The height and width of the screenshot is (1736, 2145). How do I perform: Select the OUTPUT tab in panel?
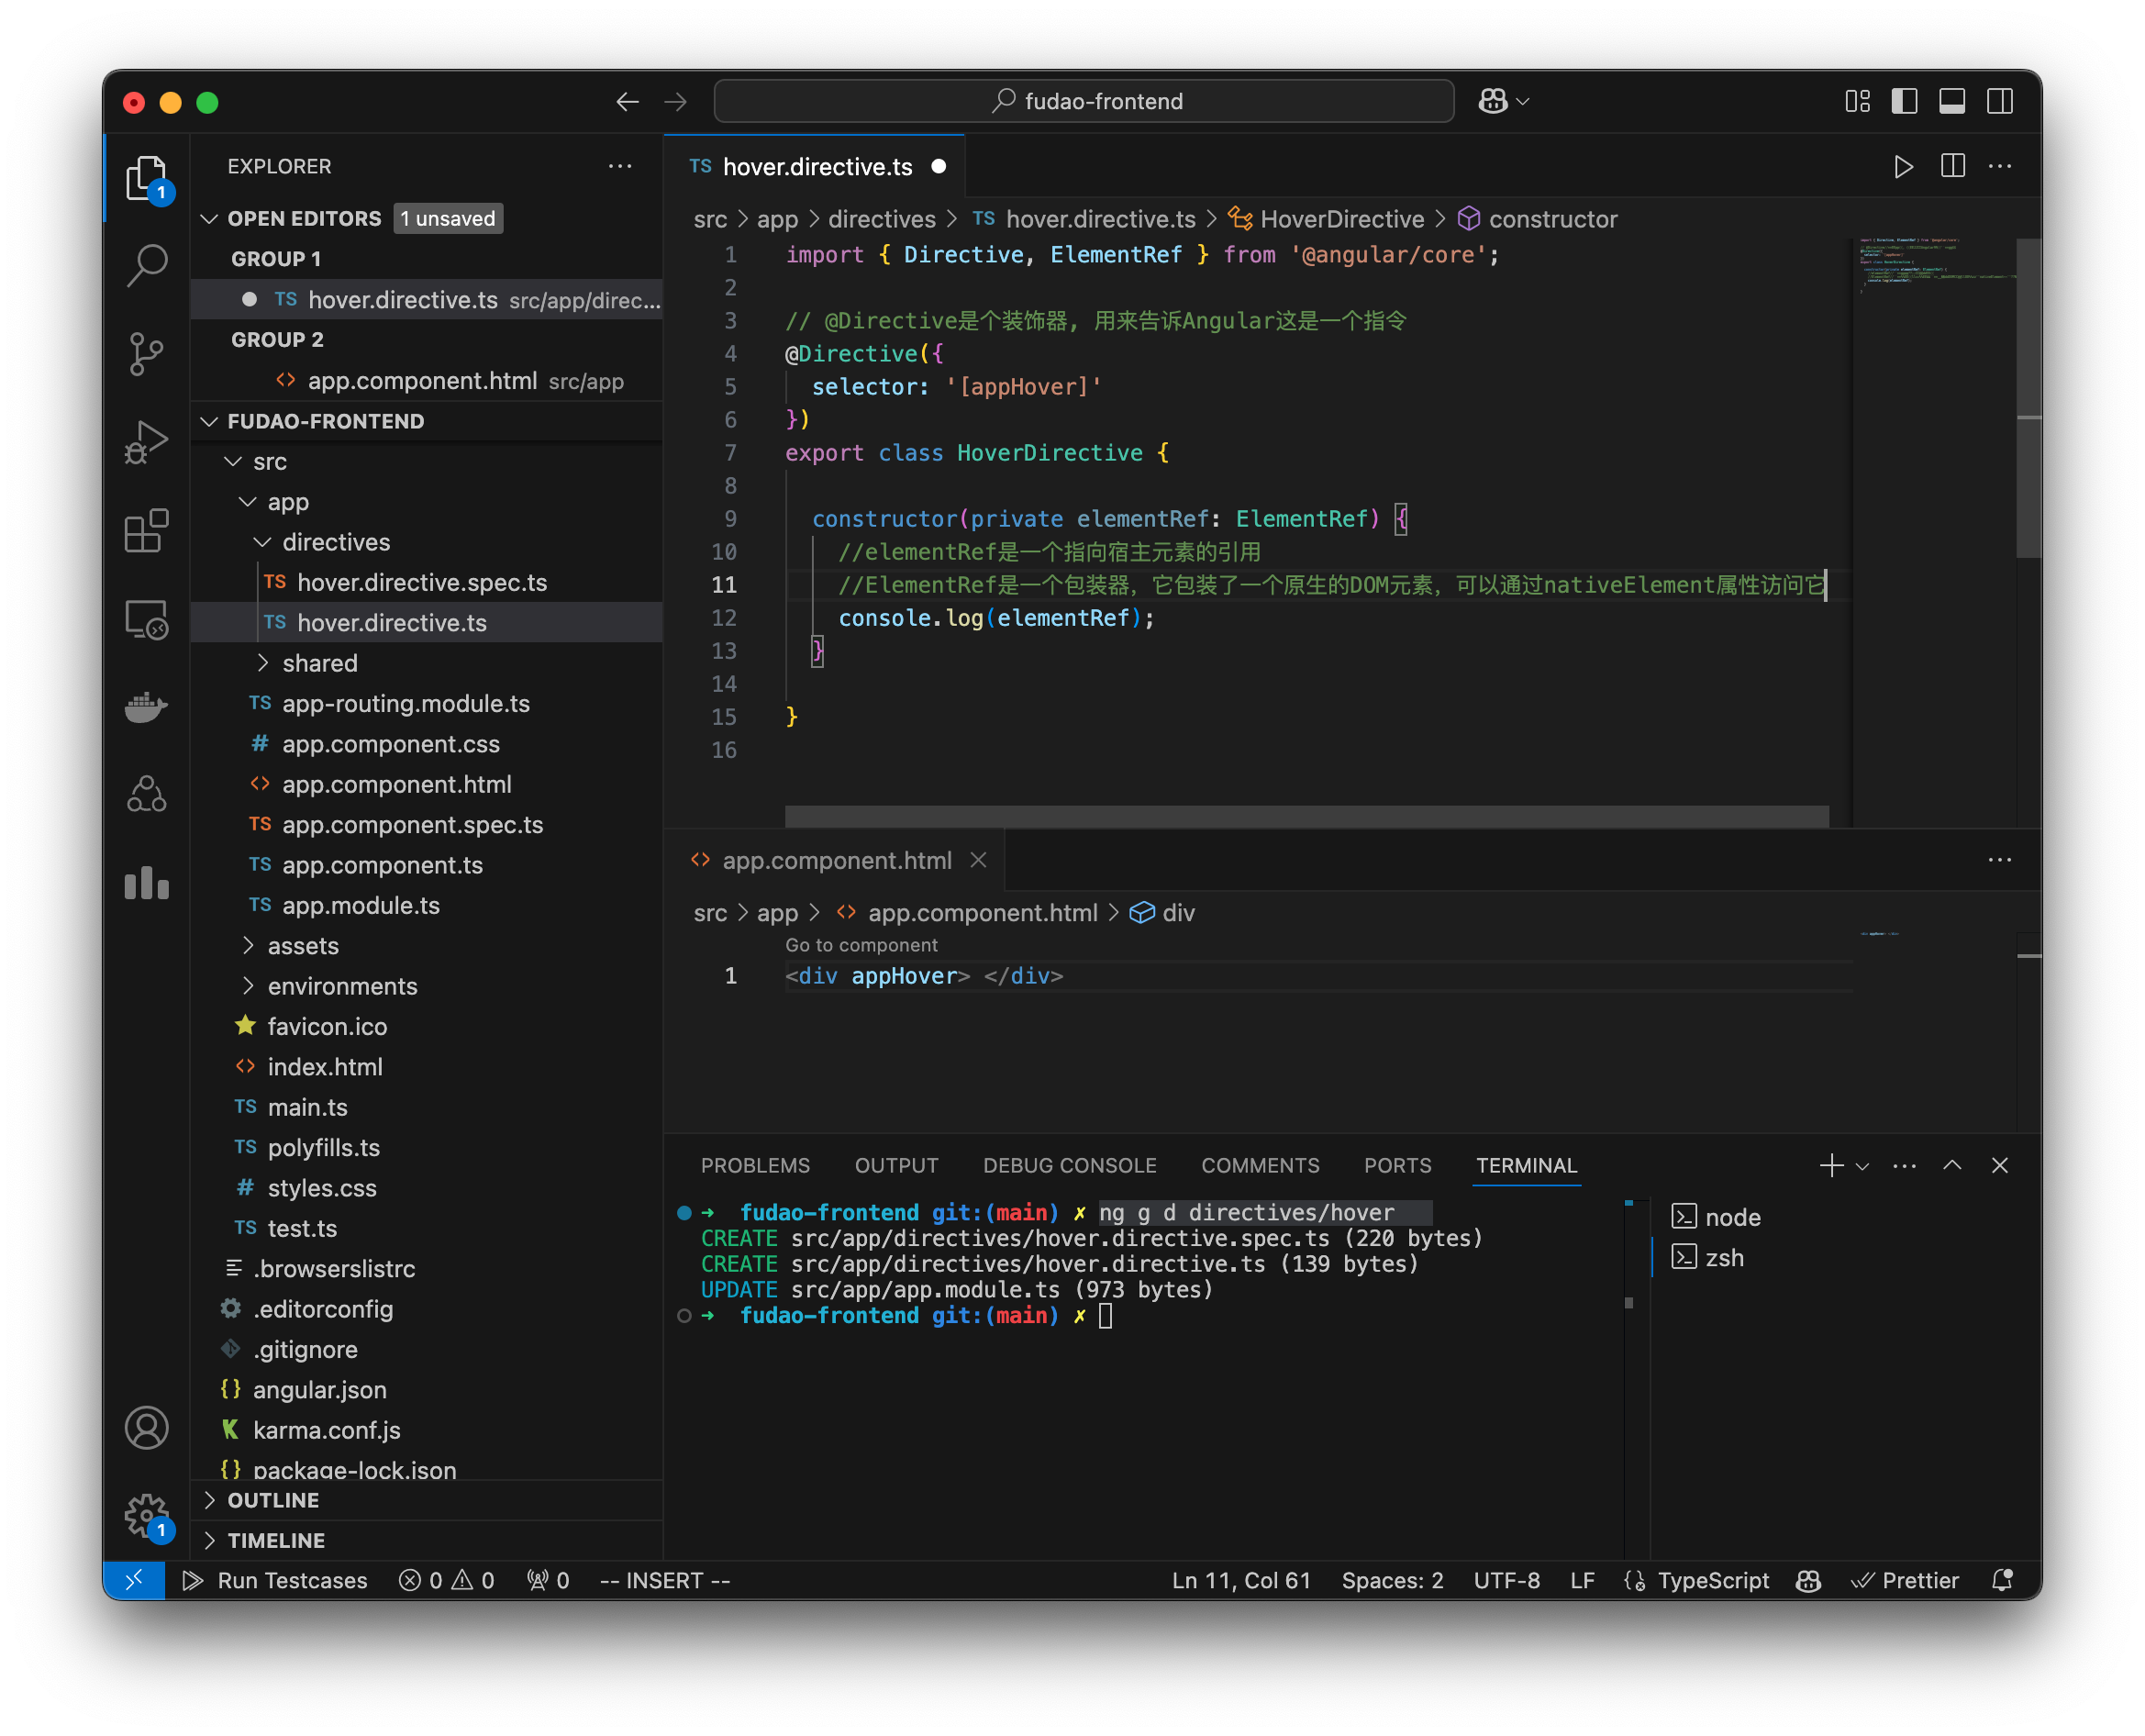pyautogui.click(x=895, y=1163)
